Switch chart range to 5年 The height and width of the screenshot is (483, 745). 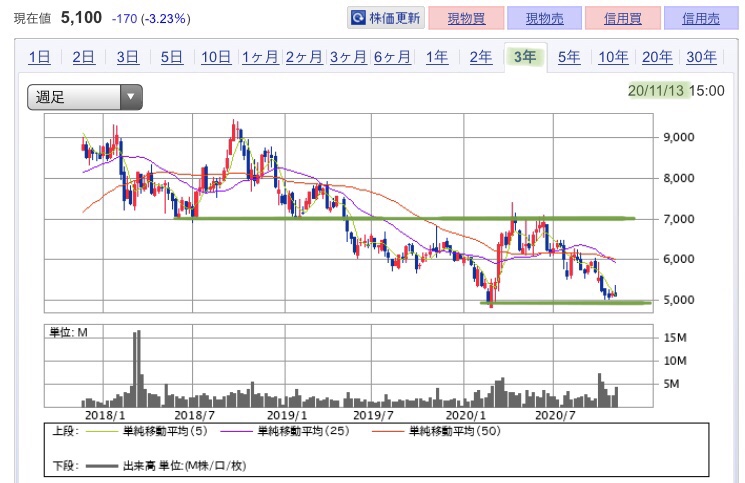[x=569, y=57]
